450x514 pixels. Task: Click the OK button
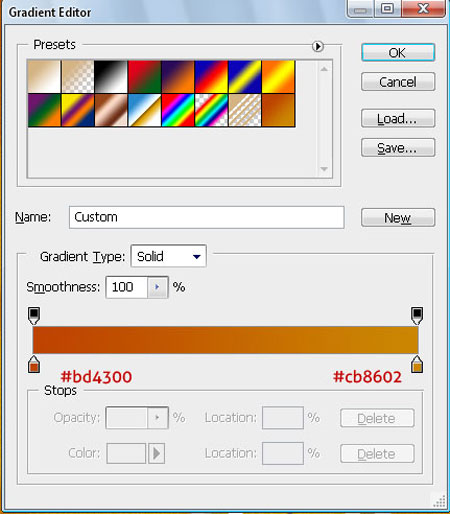pyautogui.click(x=398, y=53)
